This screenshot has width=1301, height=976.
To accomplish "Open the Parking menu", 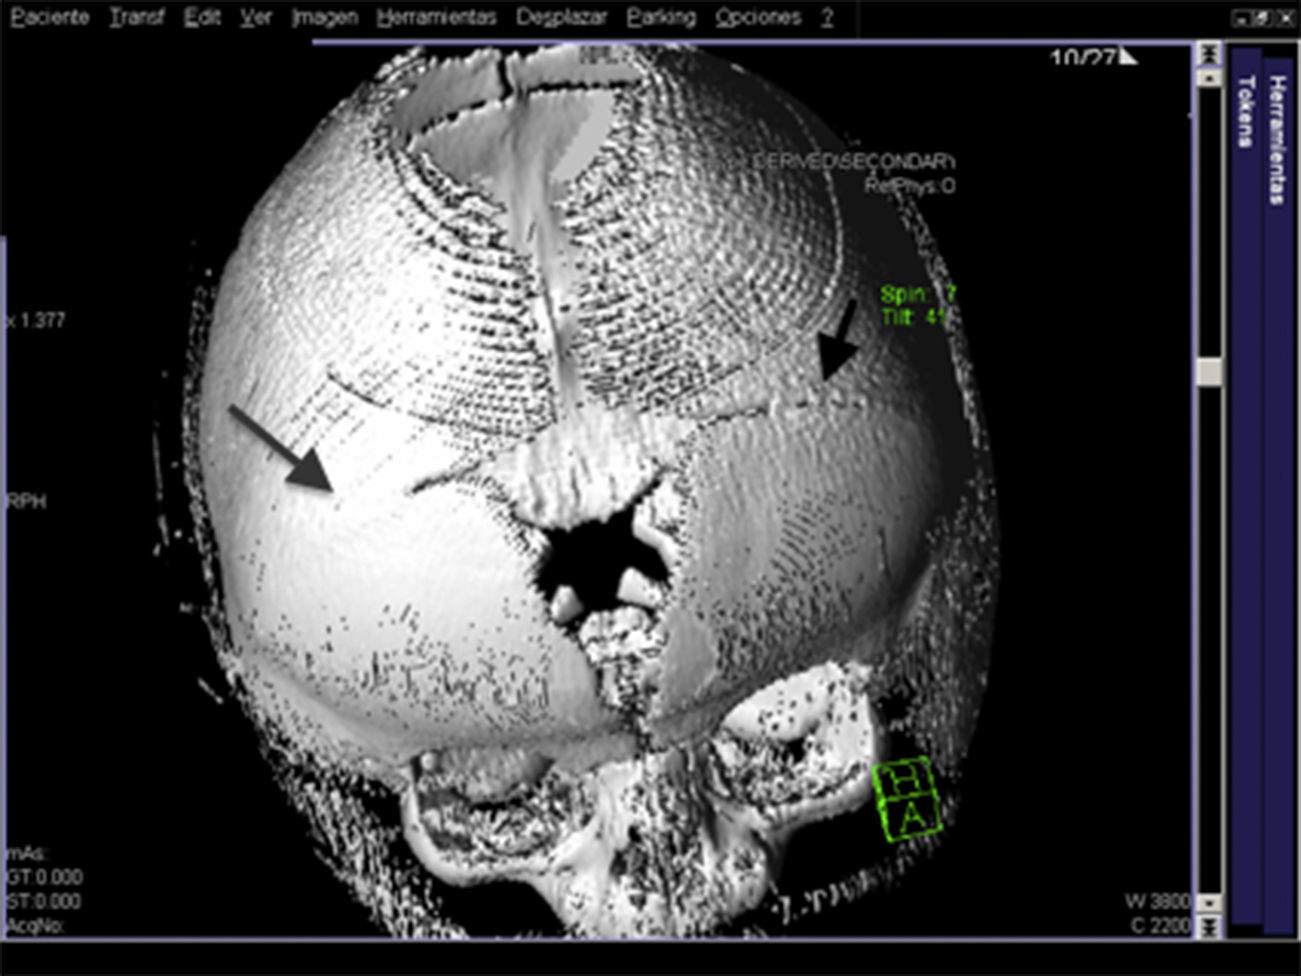I will [661, 17].
